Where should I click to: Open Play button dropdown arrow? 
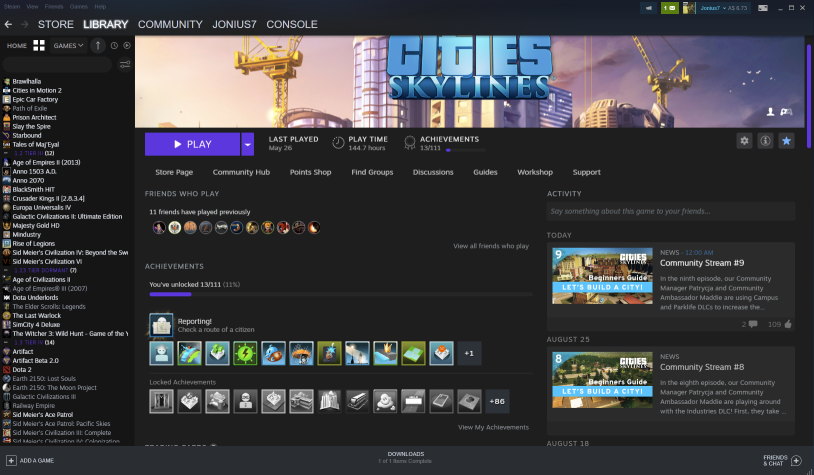point(248,144)
